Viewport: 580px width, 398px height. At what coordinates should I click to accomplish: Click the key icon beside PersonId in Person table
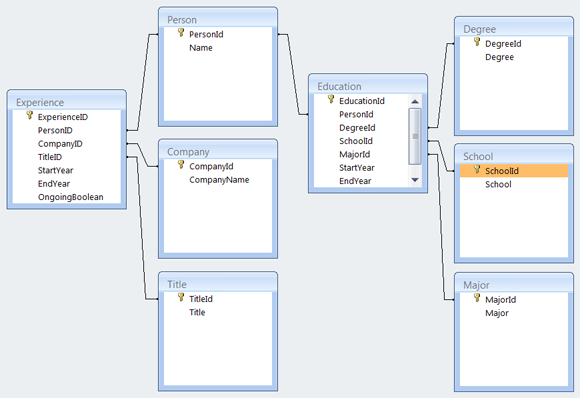(x=181, y=33)
